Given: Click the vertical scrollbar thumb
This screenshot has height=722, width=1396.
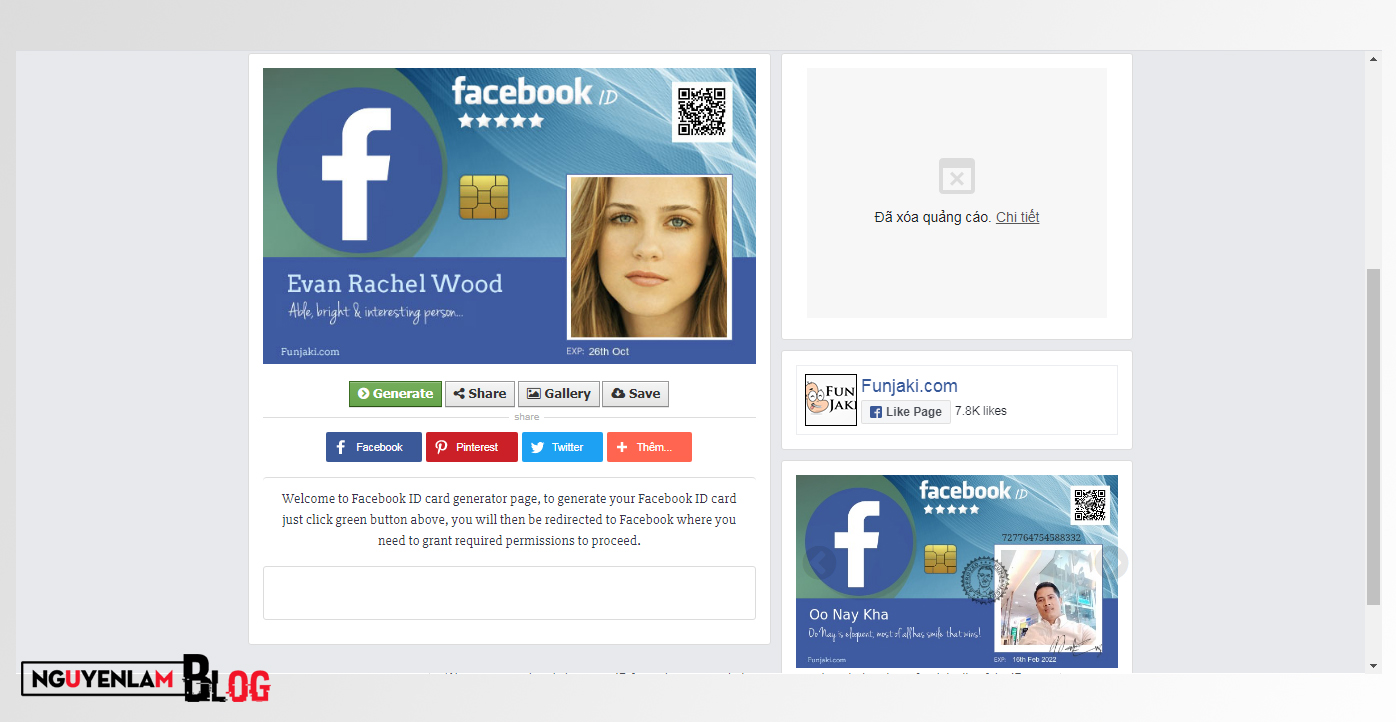Looking at the screenshot, I should (x=1374, y=437).
